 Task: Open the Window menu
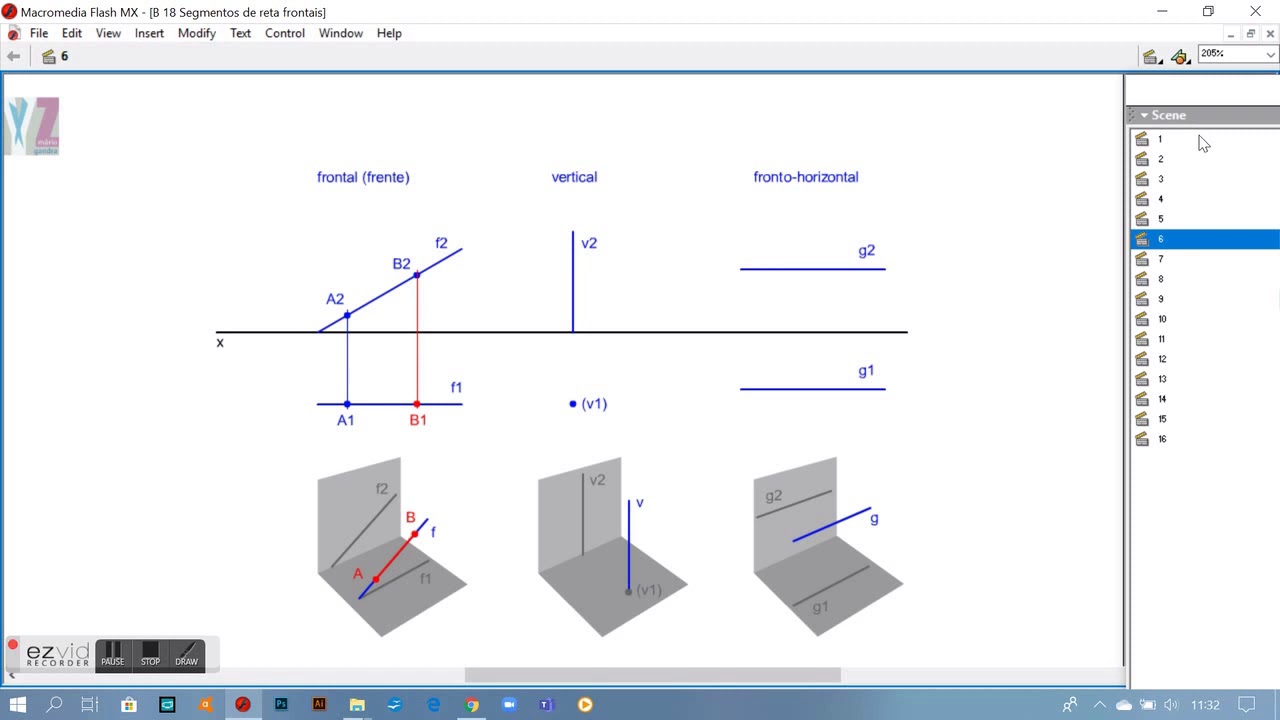point(341,33)
